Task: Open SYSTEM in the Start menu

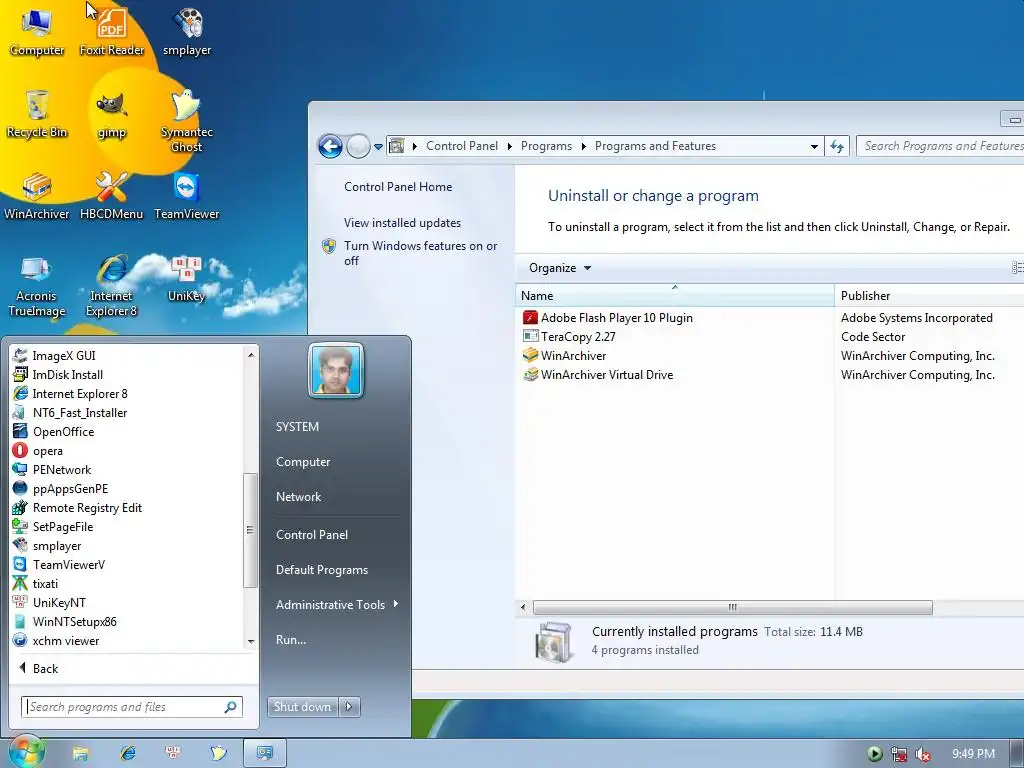Action: (297, 426)
